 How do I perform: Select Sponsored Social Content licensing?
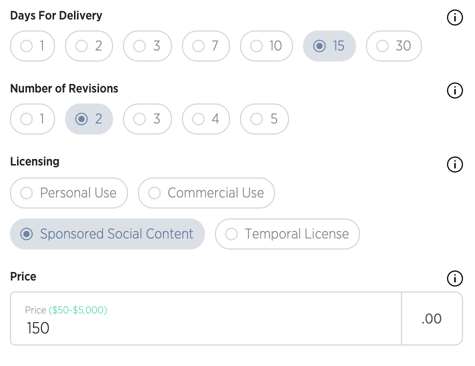107,234
